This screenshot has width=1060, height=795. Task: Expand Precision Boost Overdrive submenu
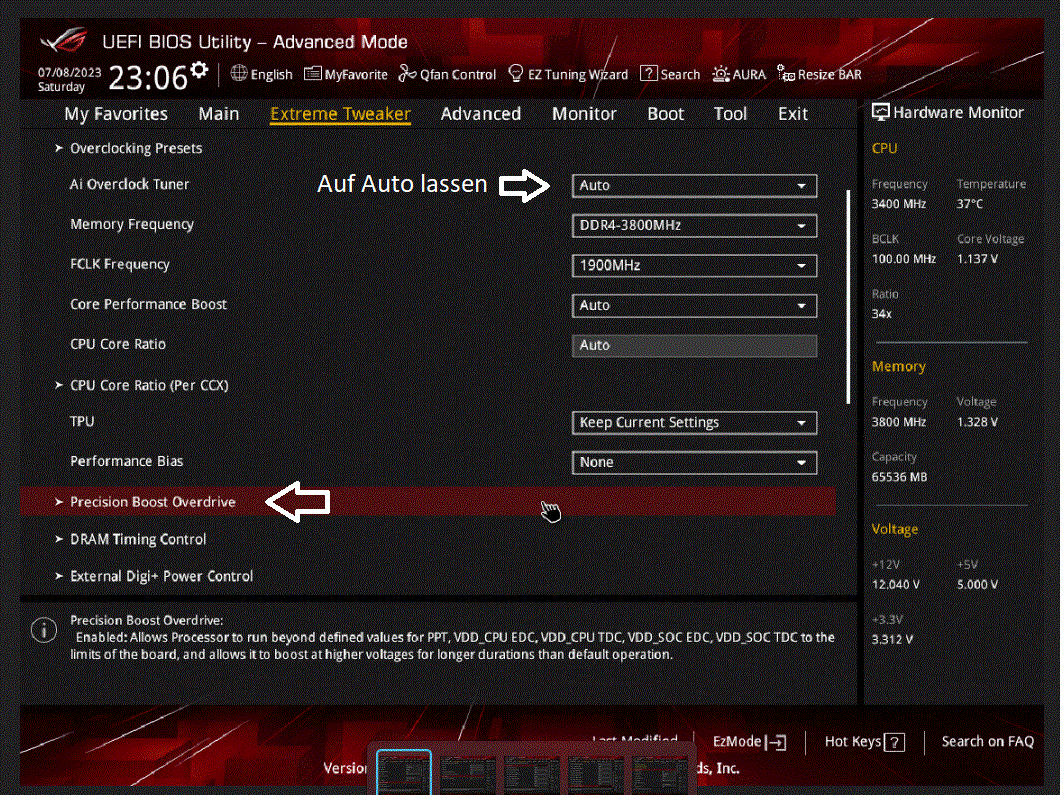tap(428, 502)
